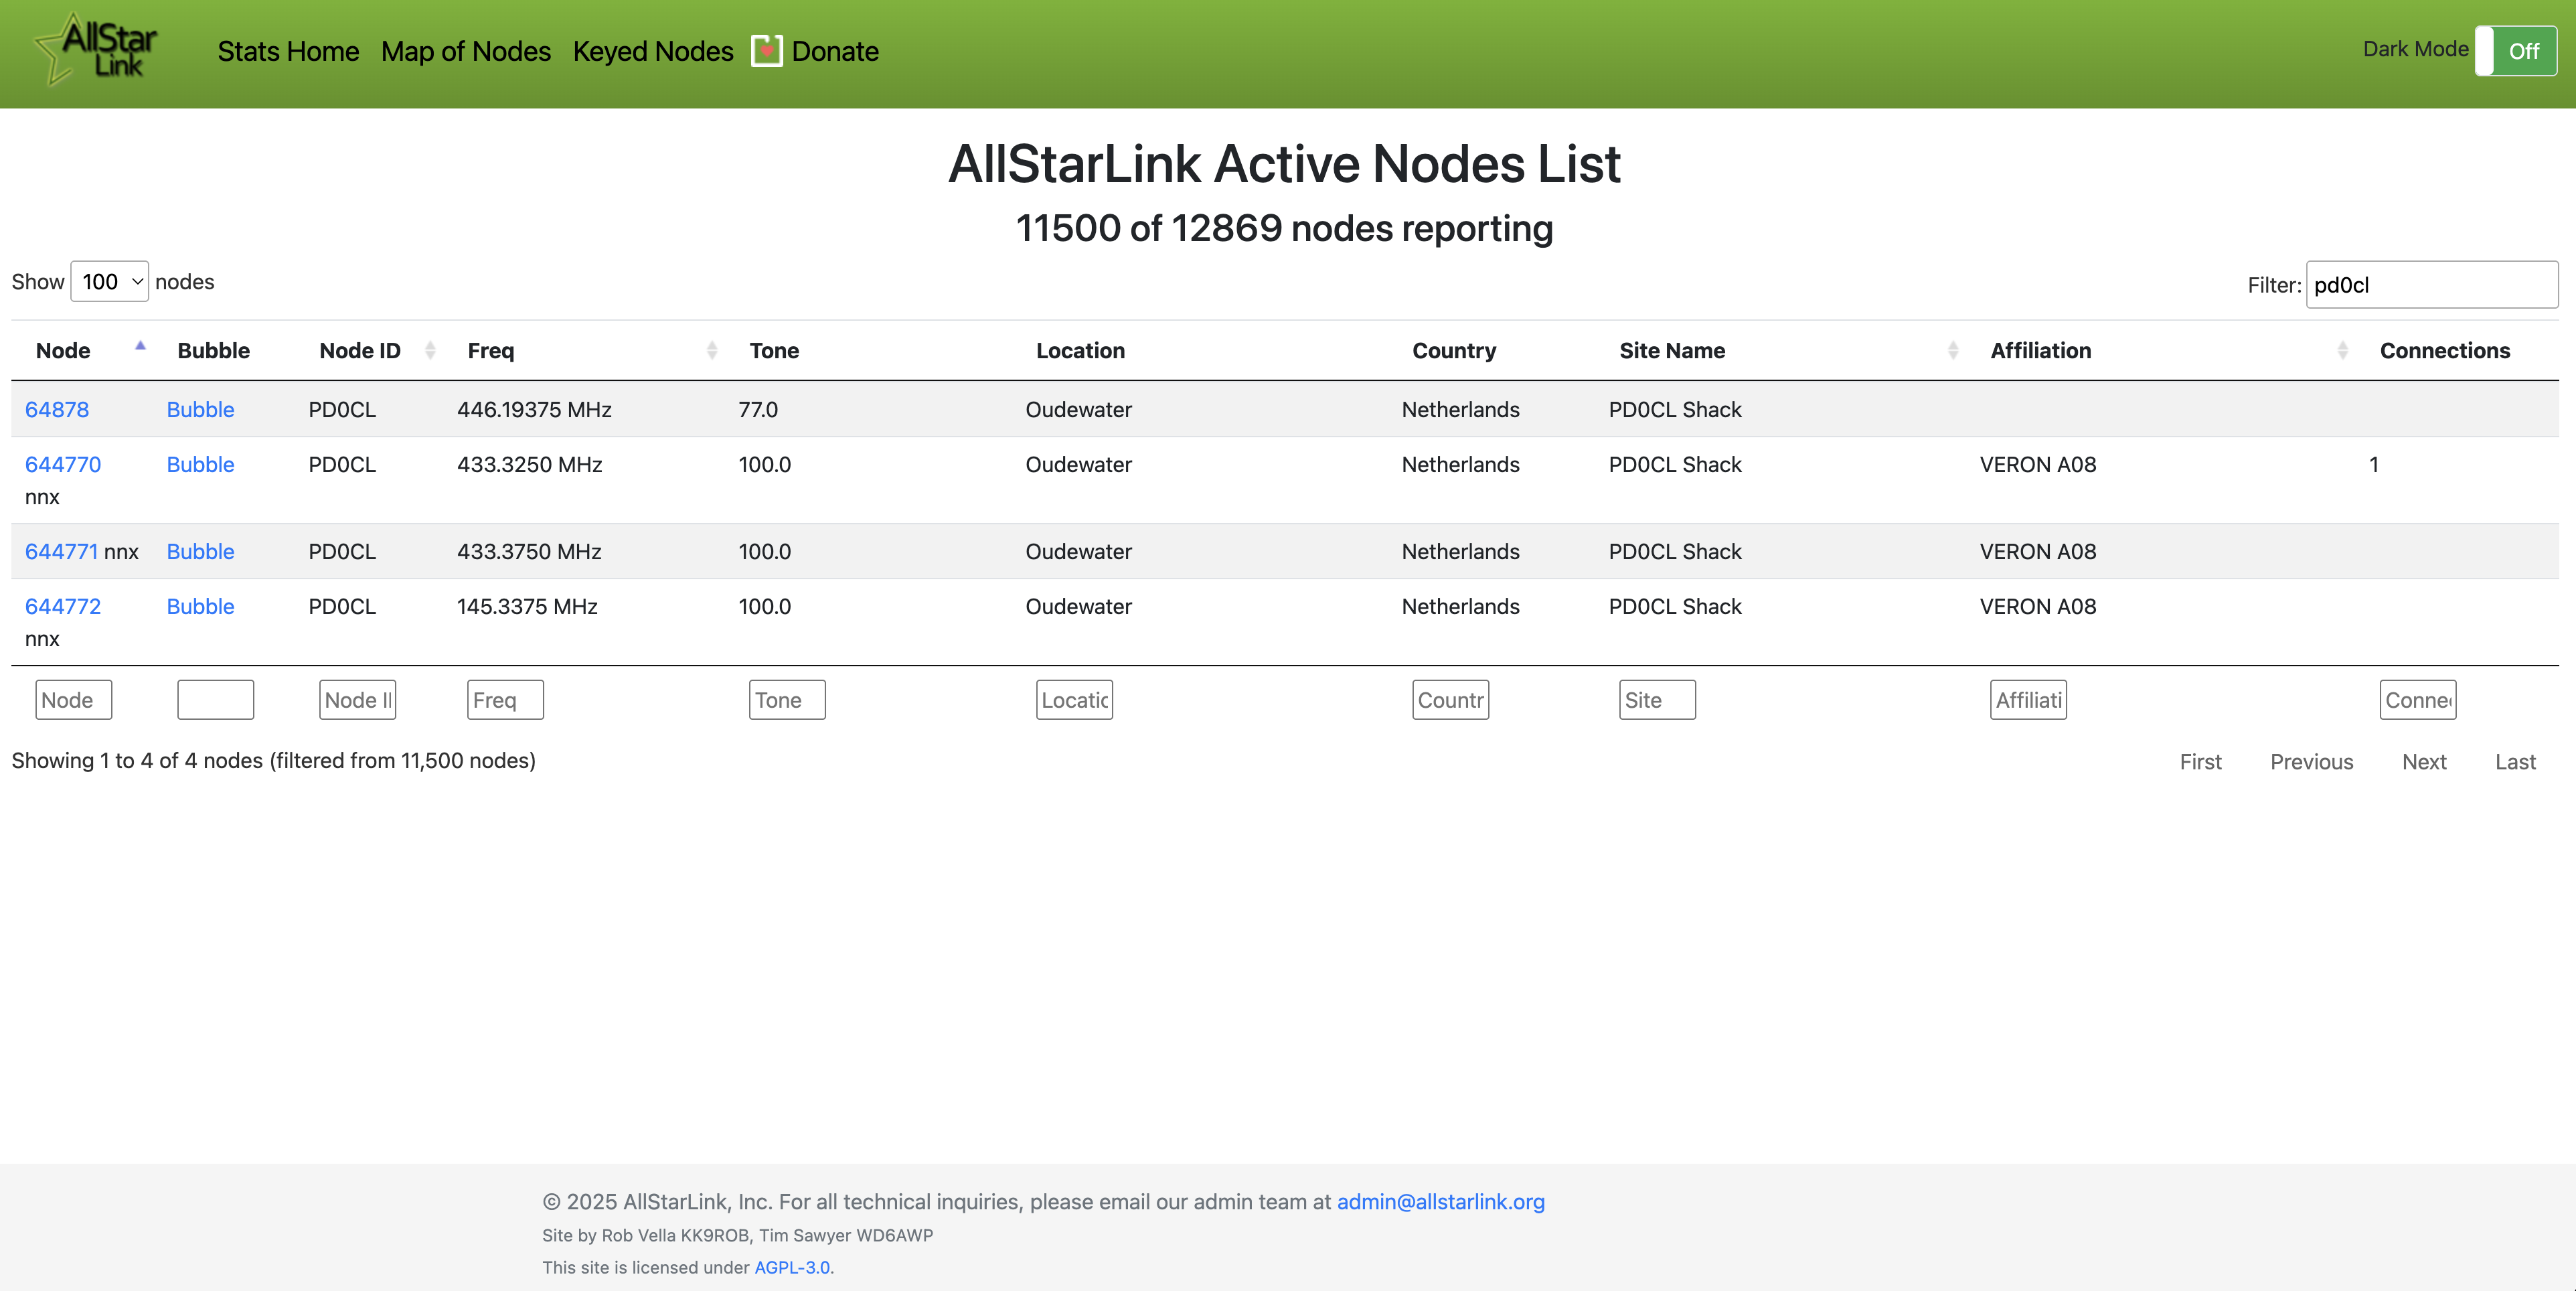
Task: Click the Affiliation column sort arrows
Action: pyautogui.click(x=2342, y=350)
